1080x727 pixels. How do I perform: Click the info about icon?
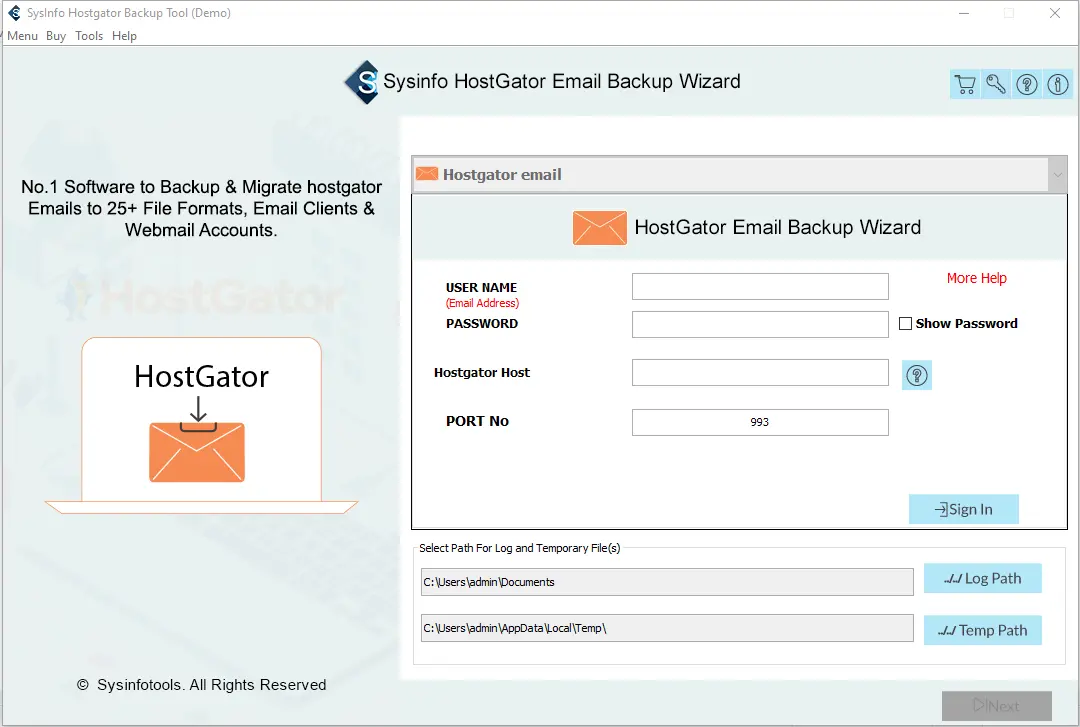click(x=1058, y=84)
